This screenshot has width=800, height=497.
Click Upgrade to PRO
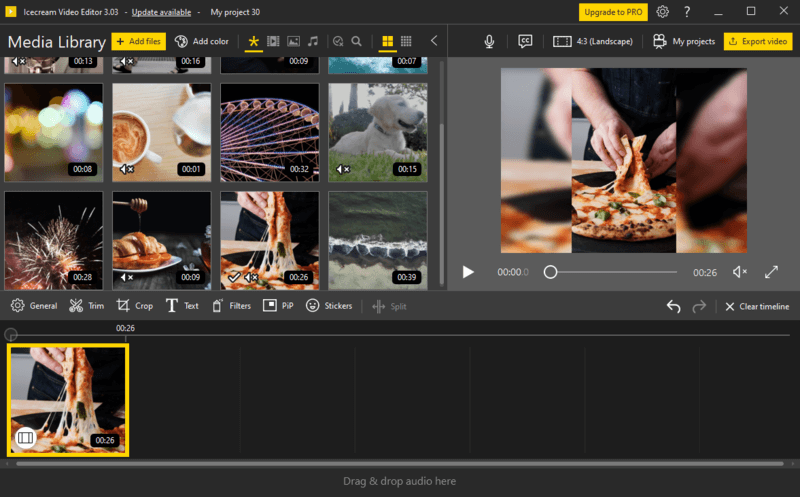click(x=613, y=12)
